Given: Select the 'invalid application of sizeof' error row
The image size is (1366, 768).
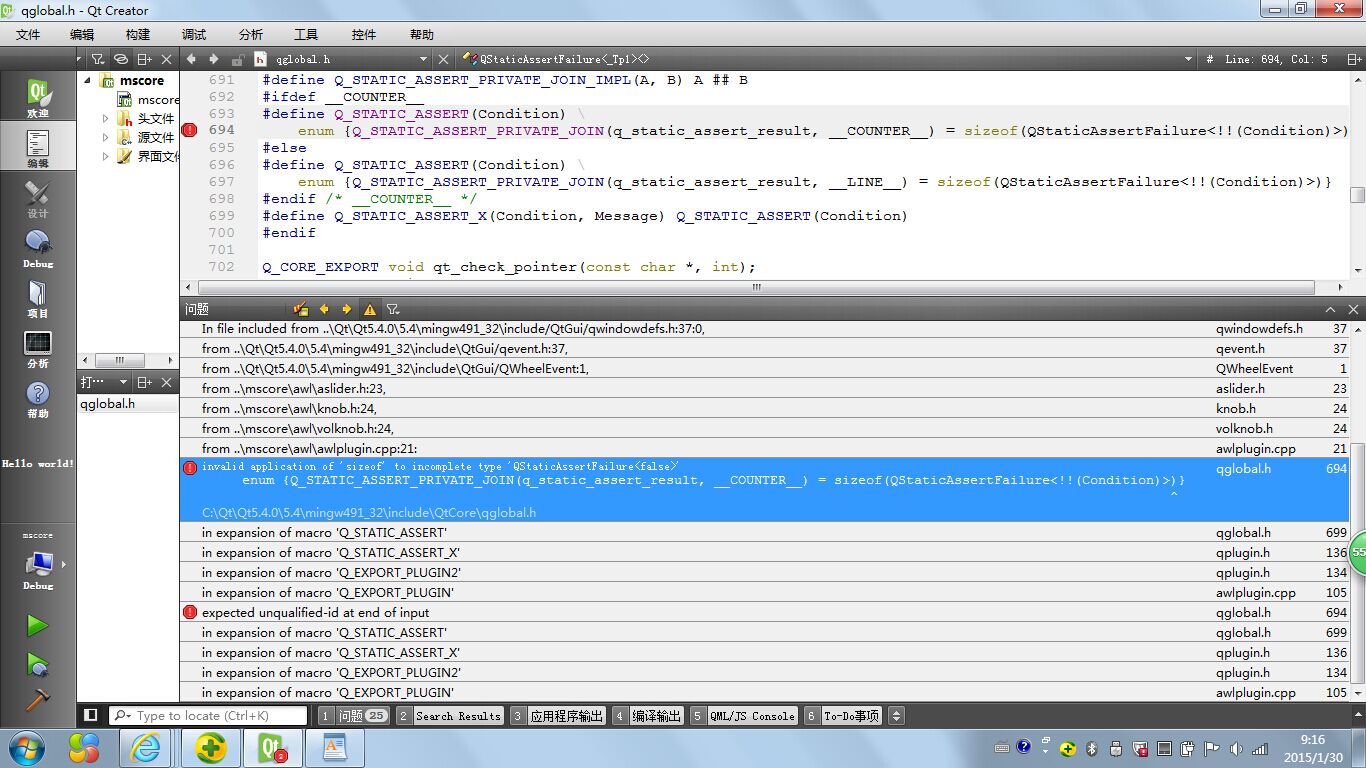Looking at the screenshot, I should click(x=764, y=490).
